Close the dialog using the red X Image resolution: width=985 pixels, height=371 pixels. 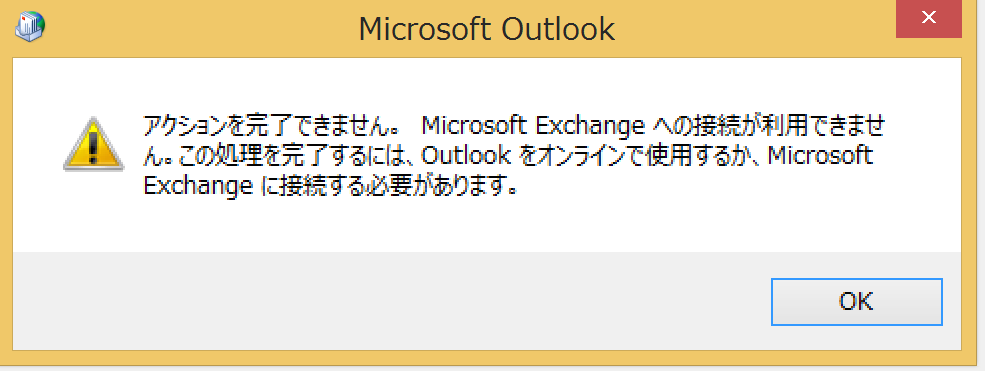(928, 18)
